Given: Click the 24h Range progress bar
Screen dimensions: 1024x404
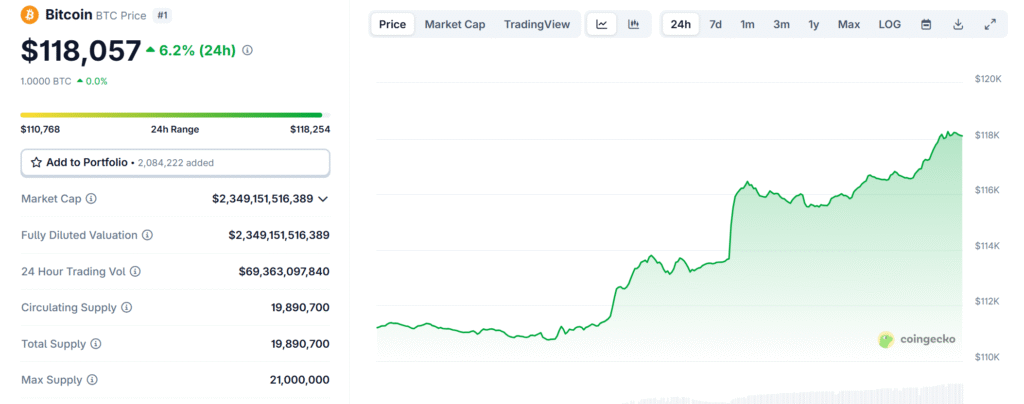Looking at the screenshot, I should [171, 115].
